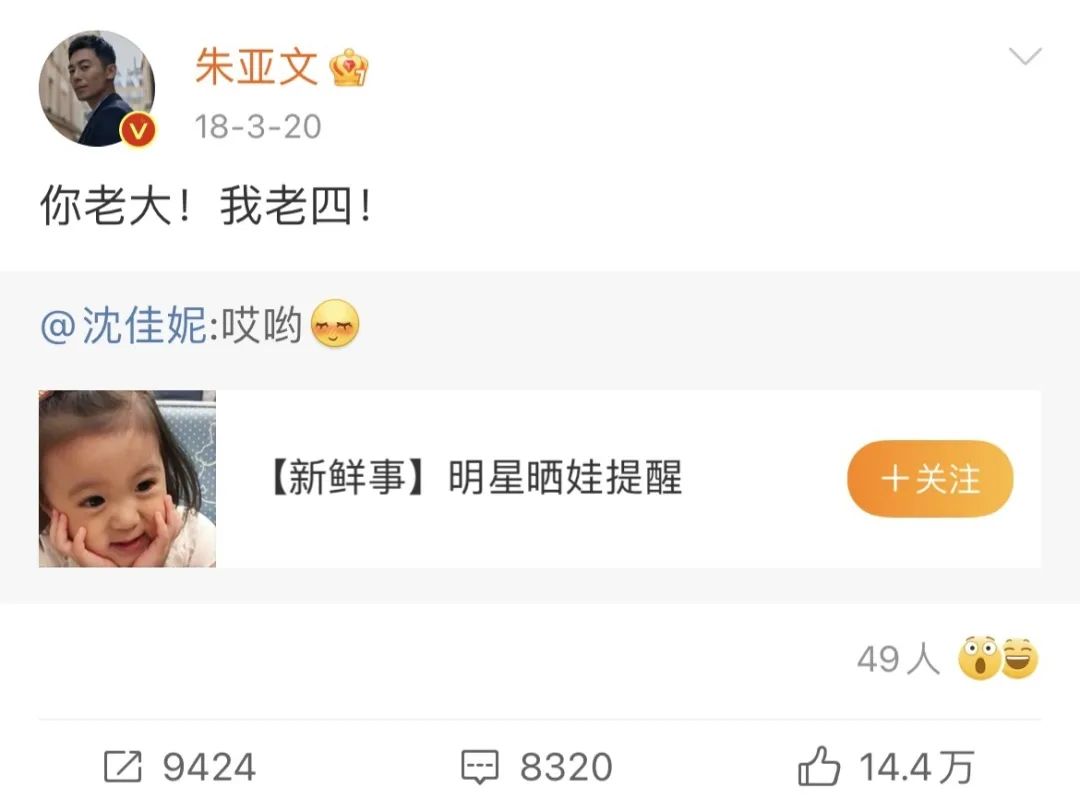Follow topic with +关注 button
Viewport: 1080px width, 800px height.
[930, 478]
